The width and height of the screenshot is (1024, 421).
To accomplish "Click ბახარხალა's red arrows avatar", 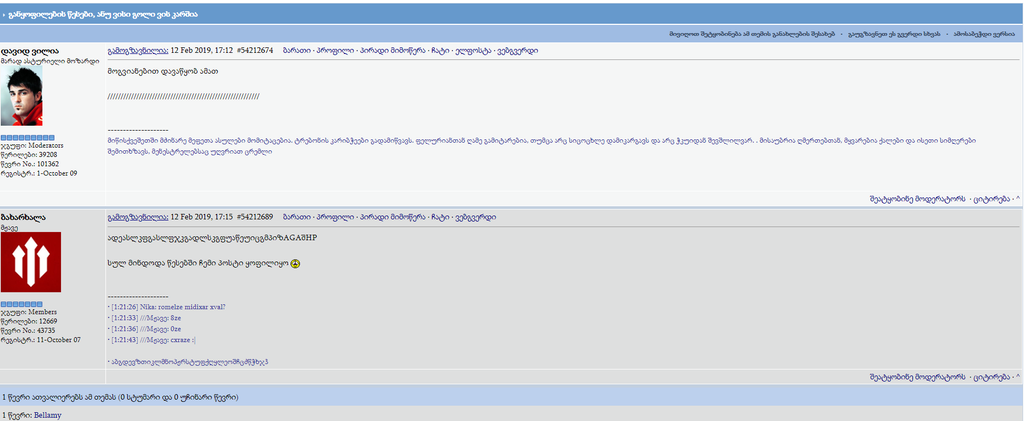I will click(x=31, y=262).
